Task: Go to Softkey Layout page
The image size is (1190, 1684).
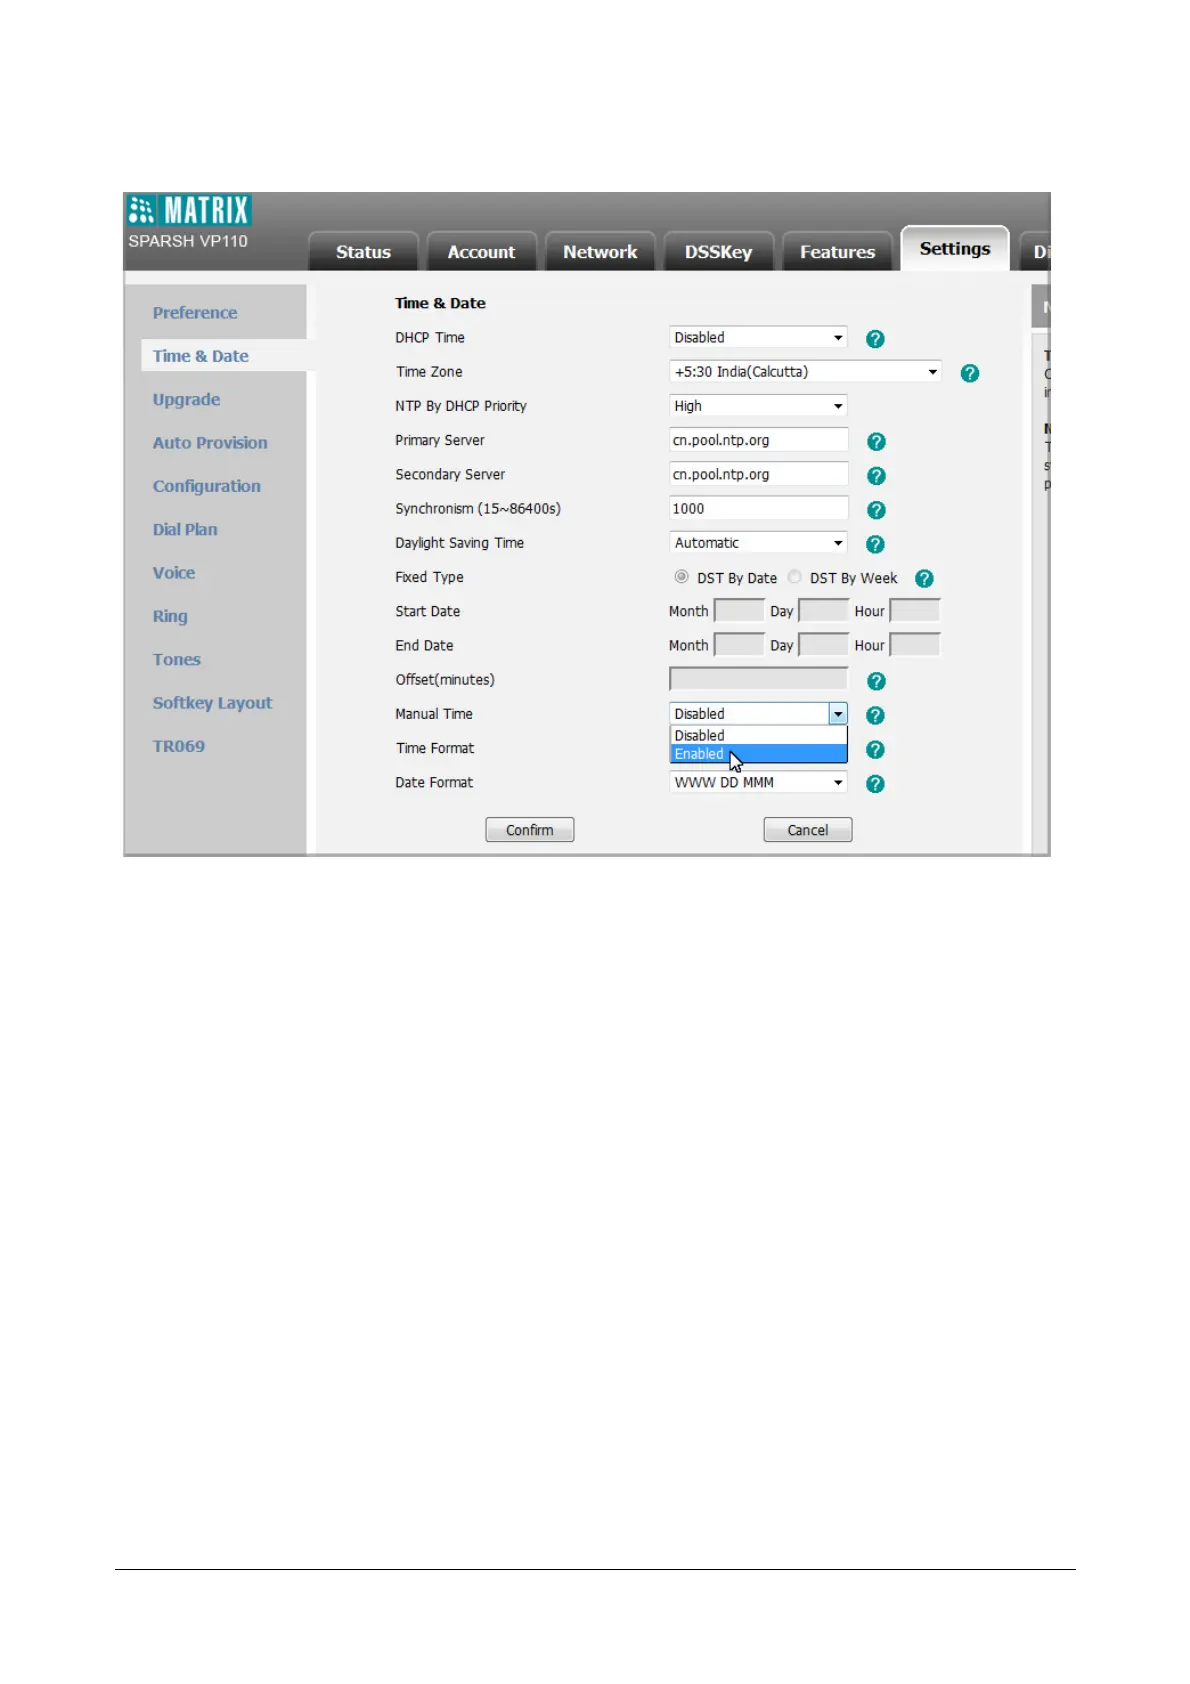Action: point(212,703)
